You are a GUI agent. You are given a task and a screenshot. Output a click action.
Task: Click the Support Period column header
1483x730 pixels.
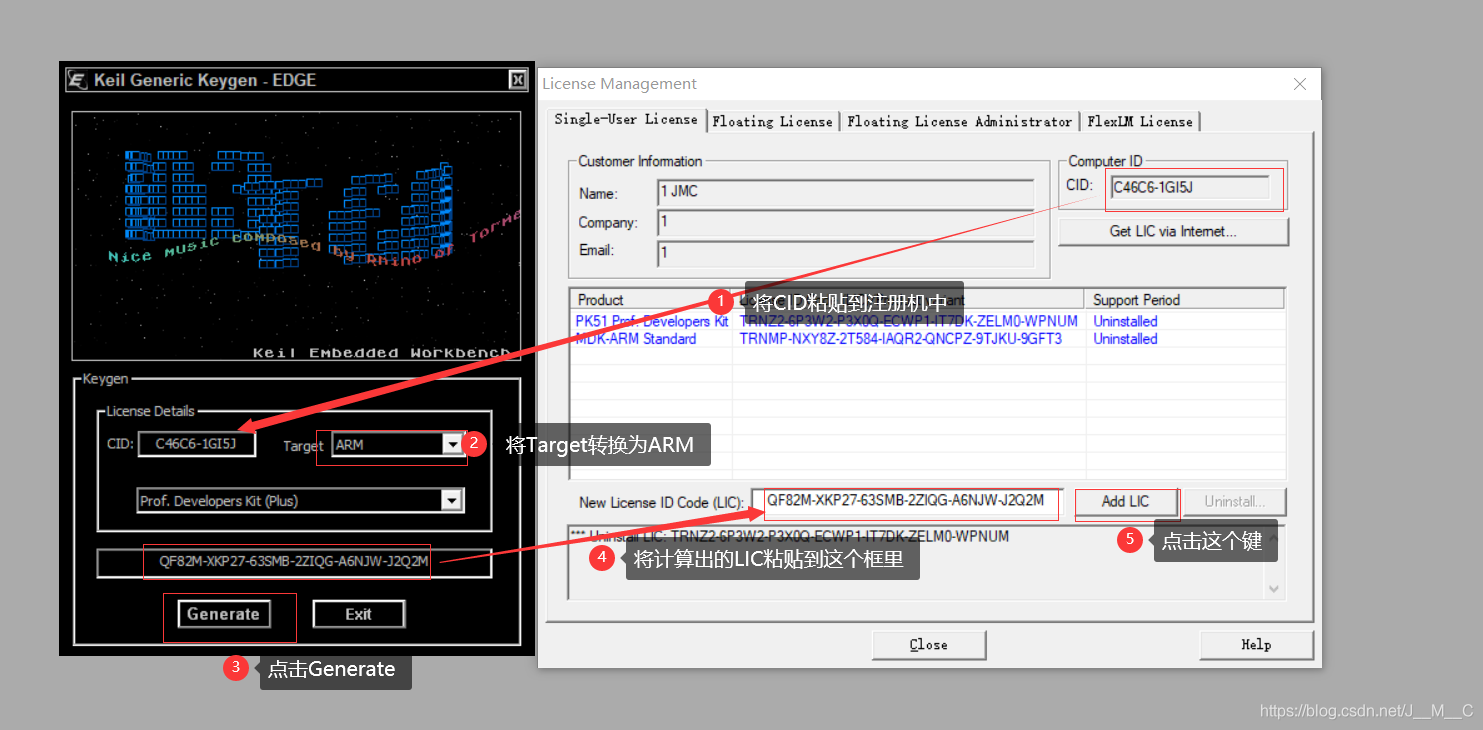click(1185, 299)
